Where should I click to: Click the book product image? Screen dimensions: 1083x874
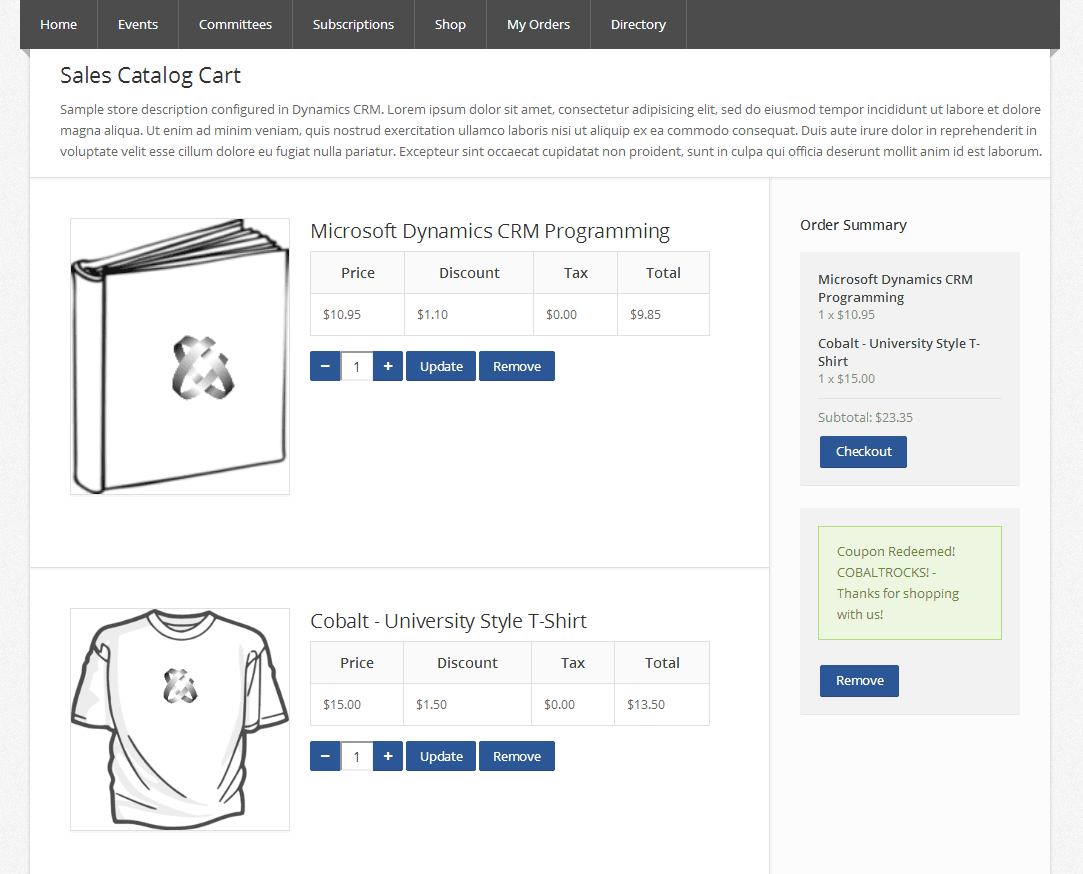[180, 357]
